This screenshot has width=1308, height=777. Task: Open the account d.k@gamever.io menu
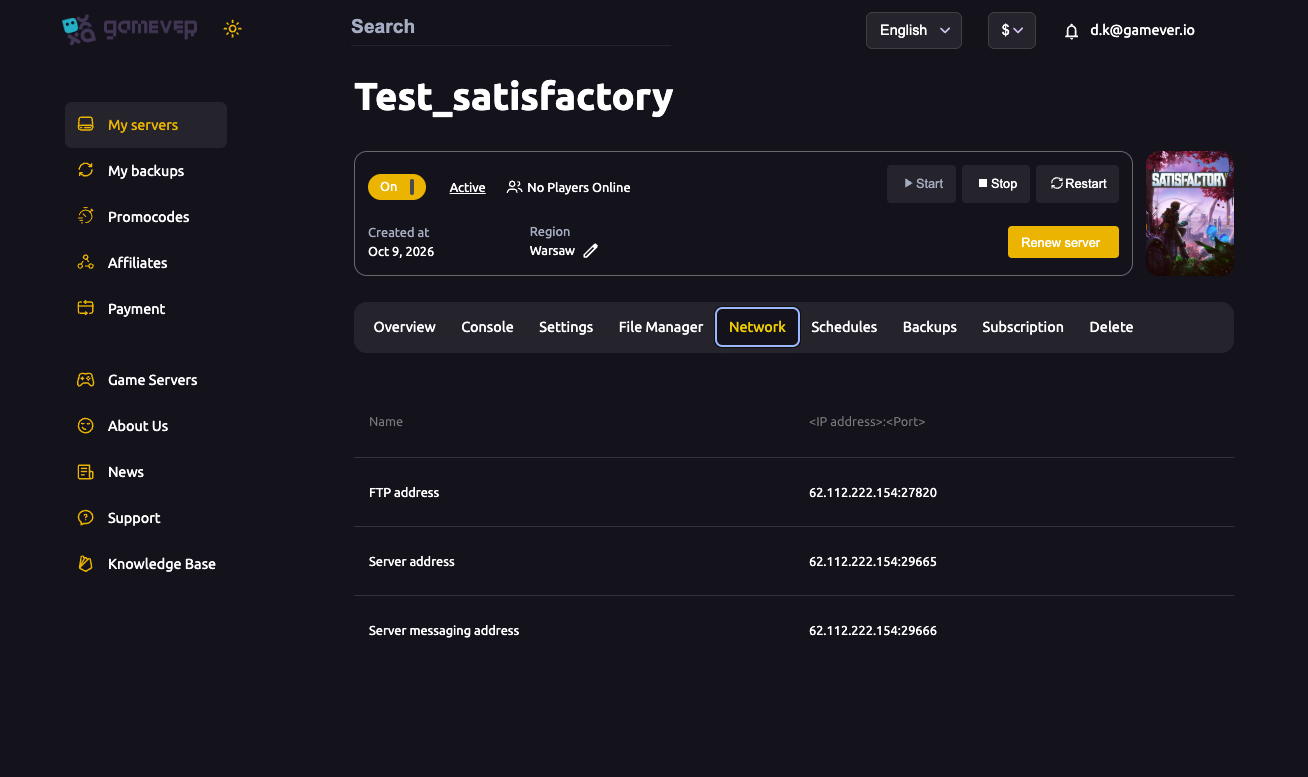coord(1142,30)
